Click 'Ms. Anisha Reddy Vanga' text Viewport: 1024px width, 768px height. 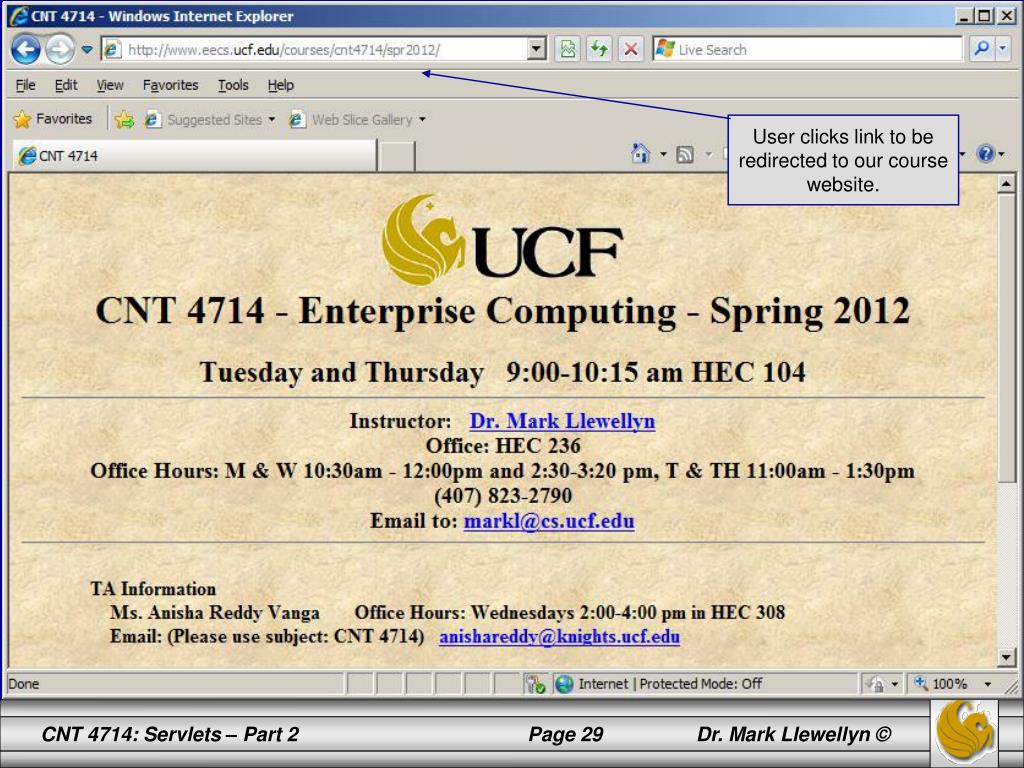215,613
